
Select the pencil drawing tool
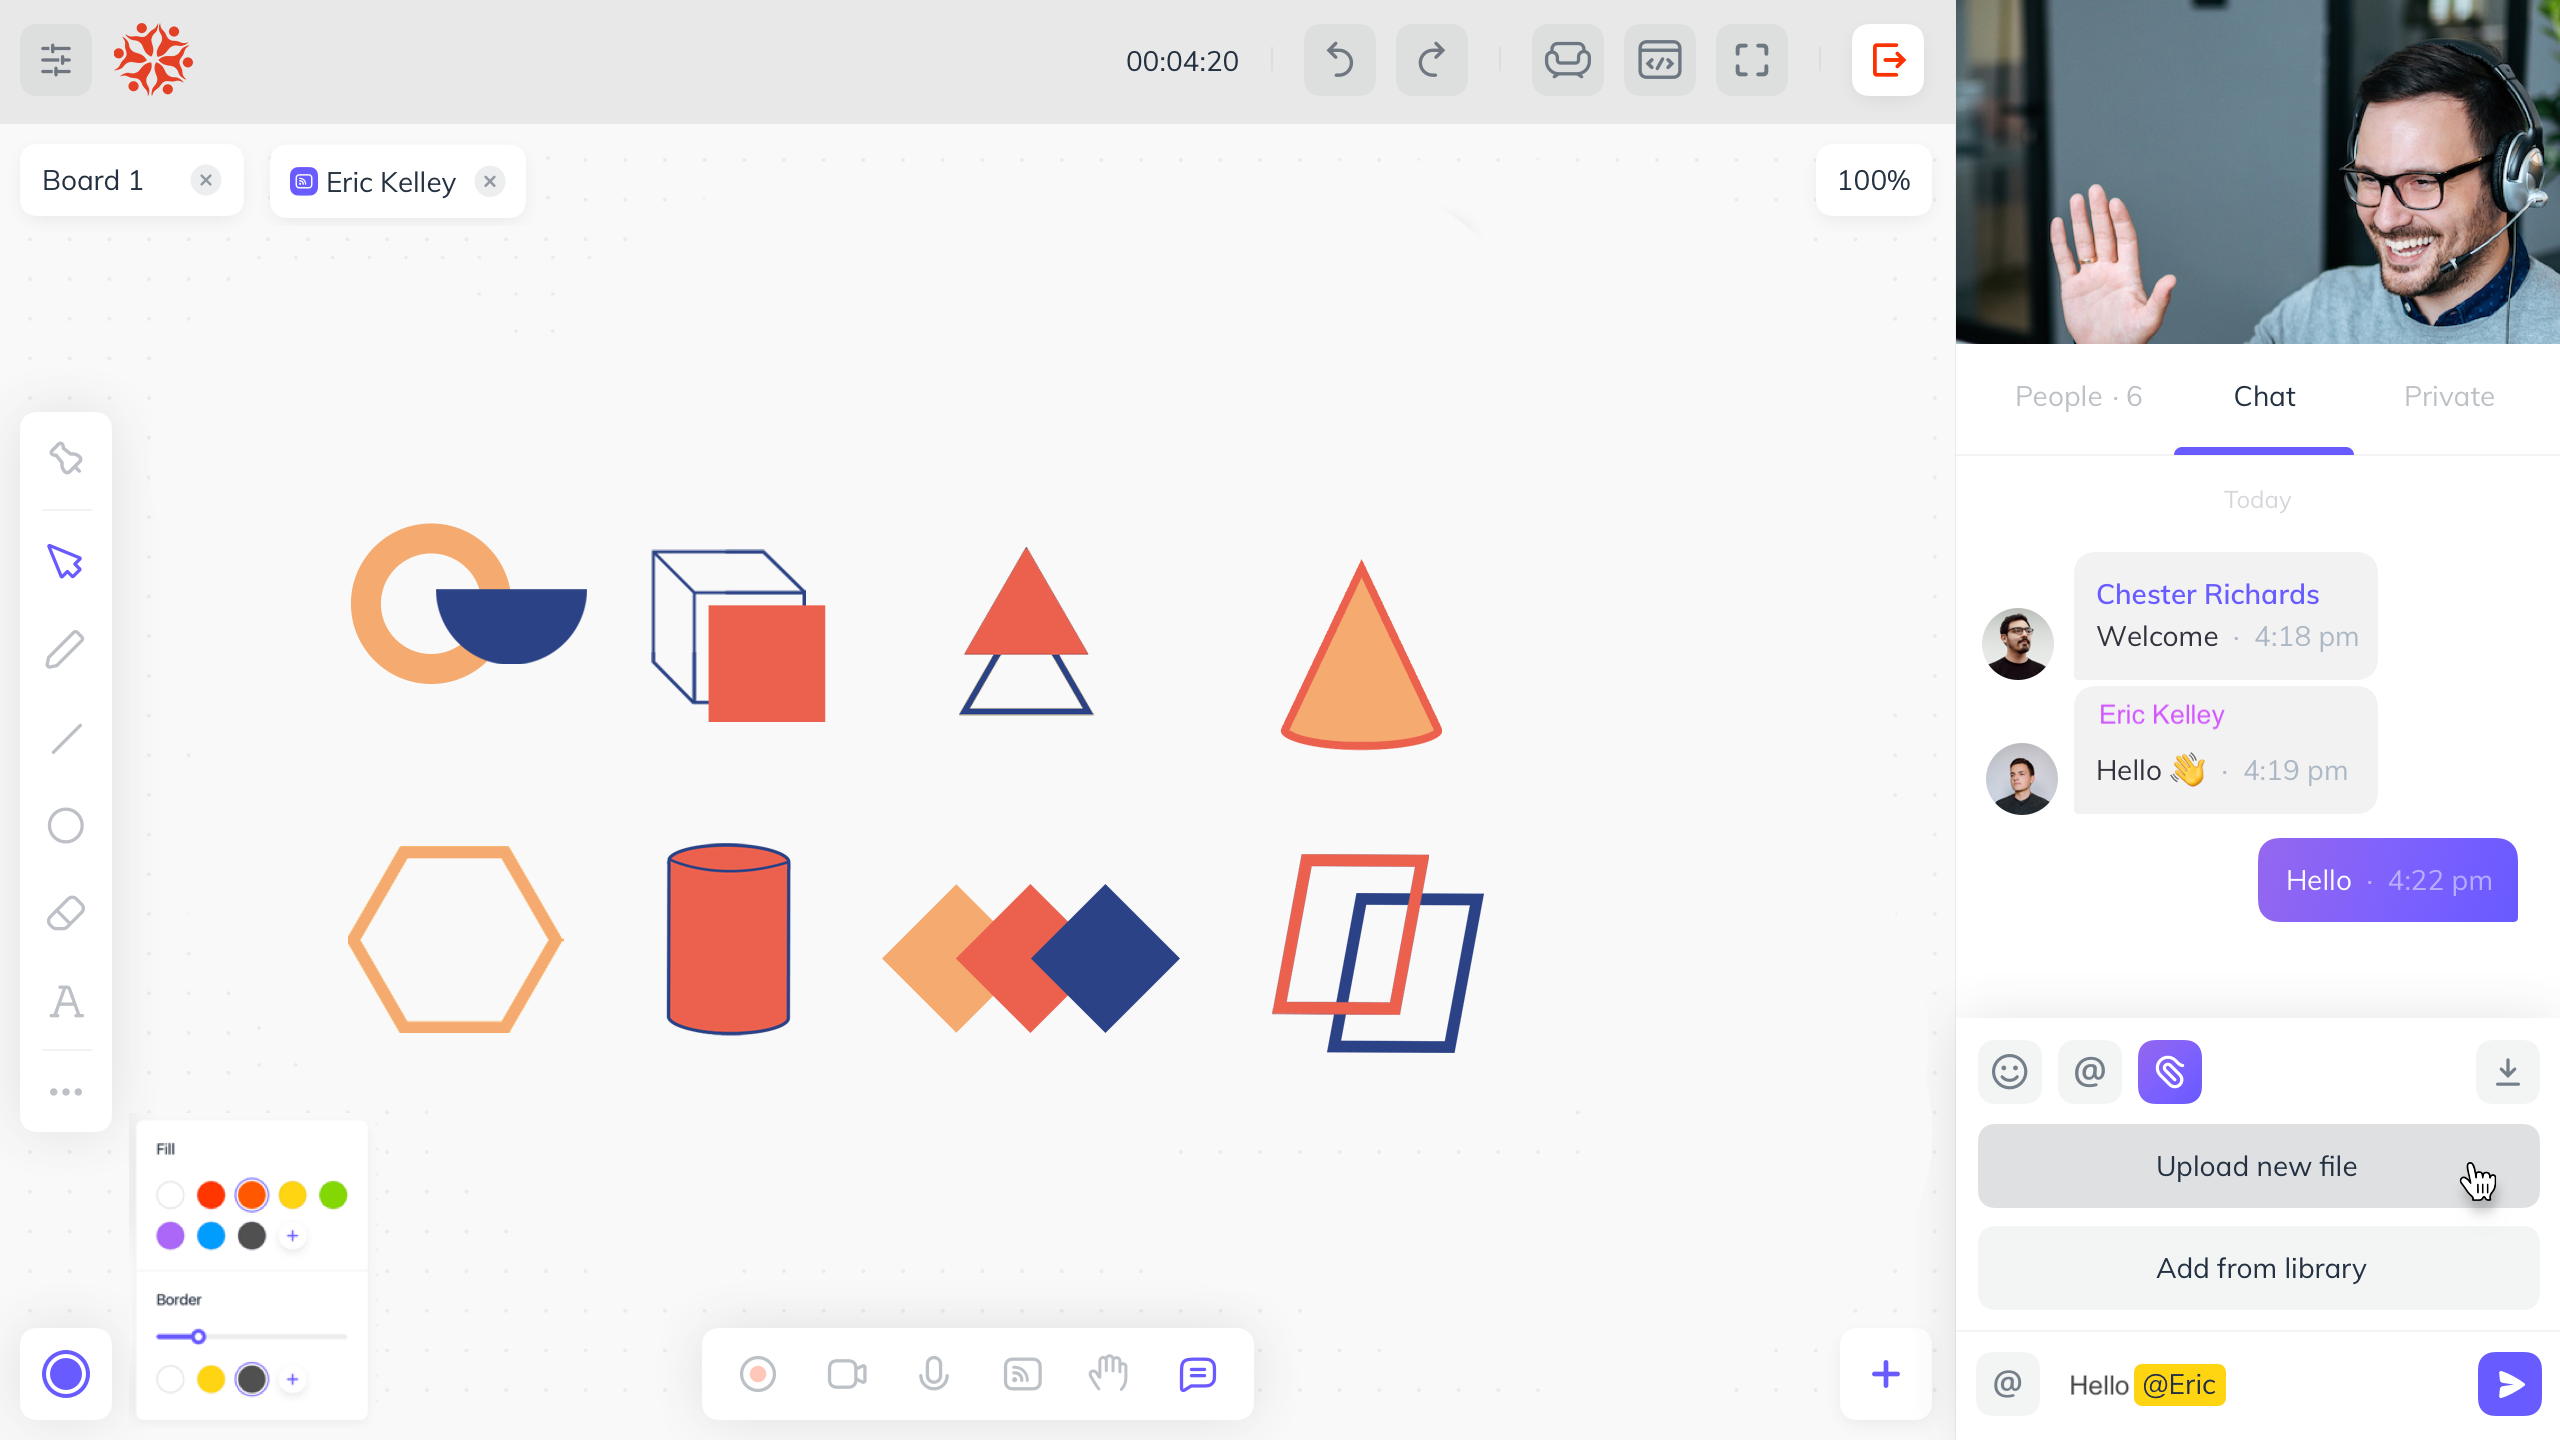coord(66,650)
